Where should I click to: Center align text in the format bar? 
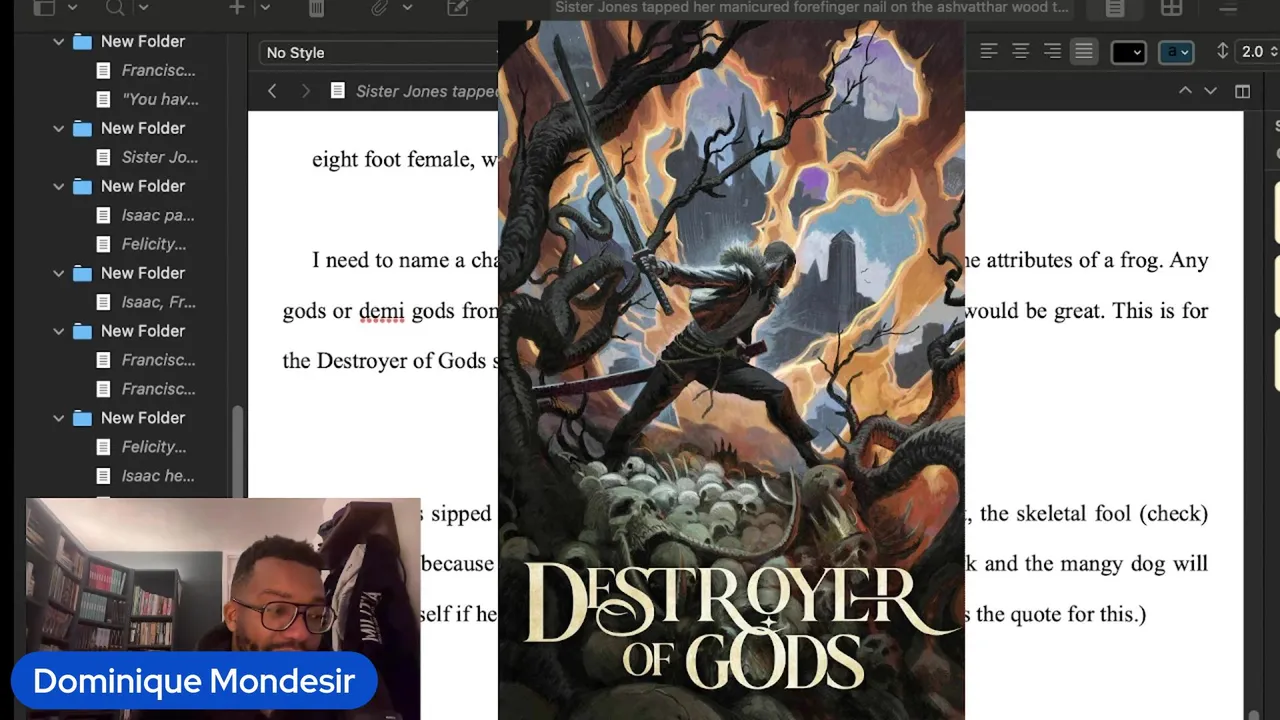tap(1021, 52)
